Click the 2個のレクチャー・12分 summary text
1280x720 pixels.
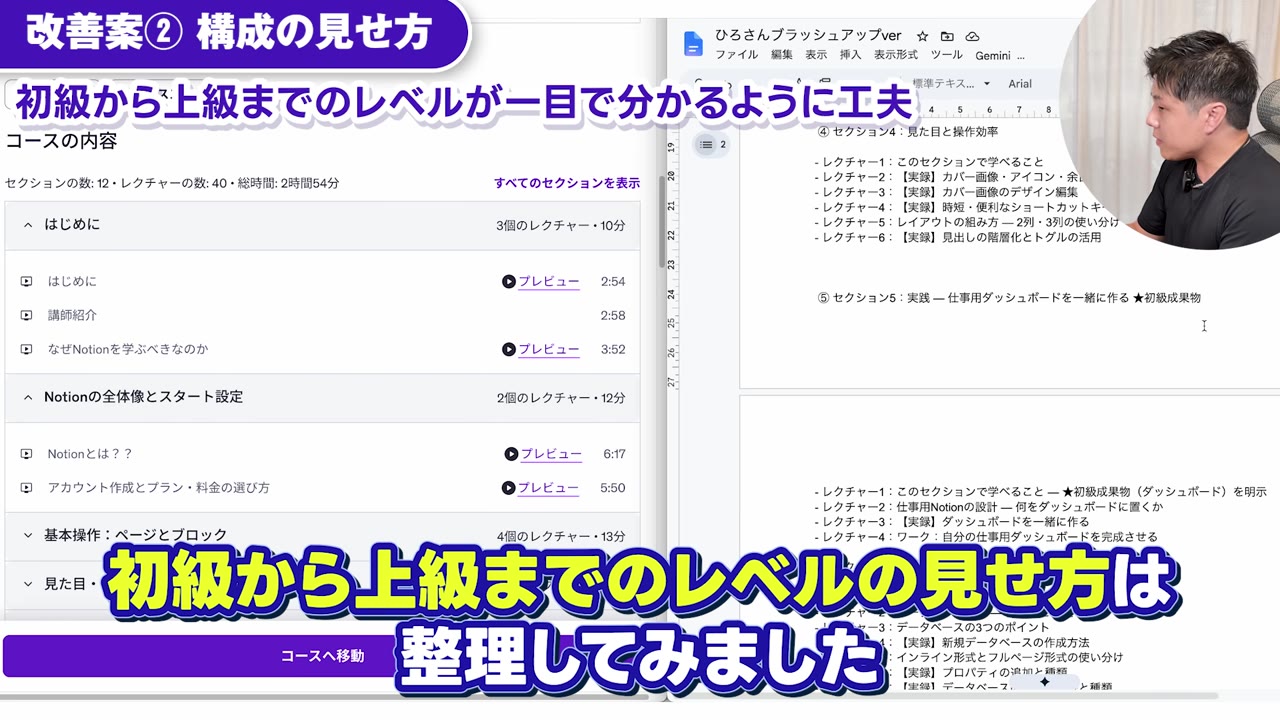pos(561,398)
